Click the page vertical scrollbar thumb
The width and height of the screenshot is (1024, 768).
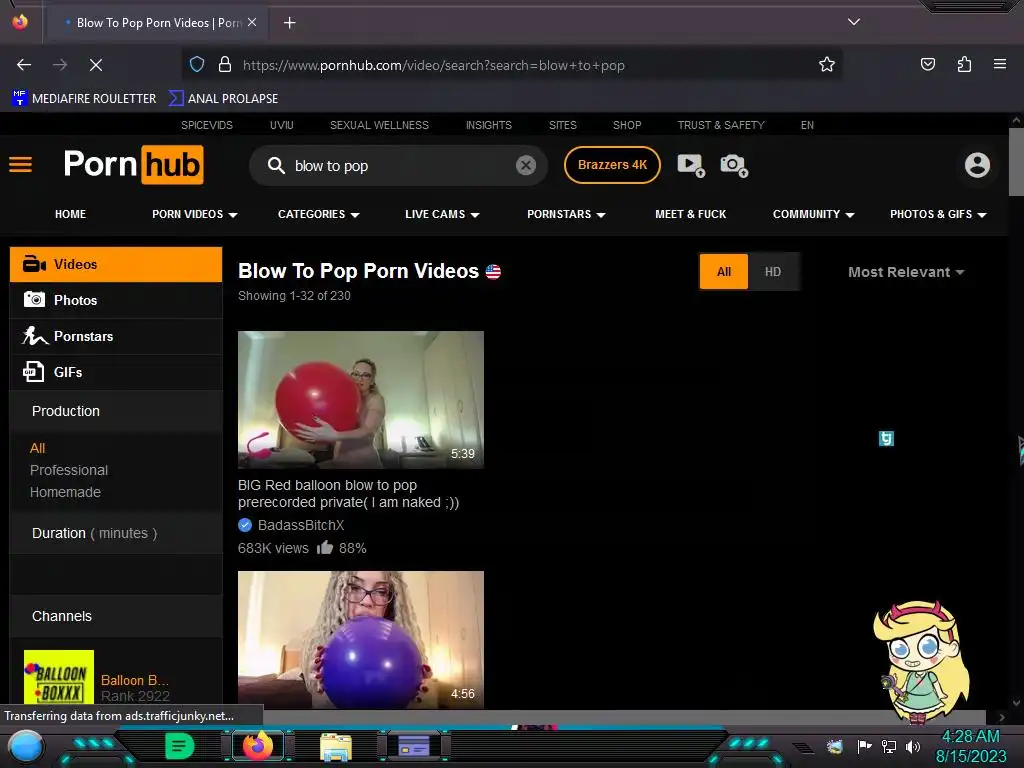1016,161
